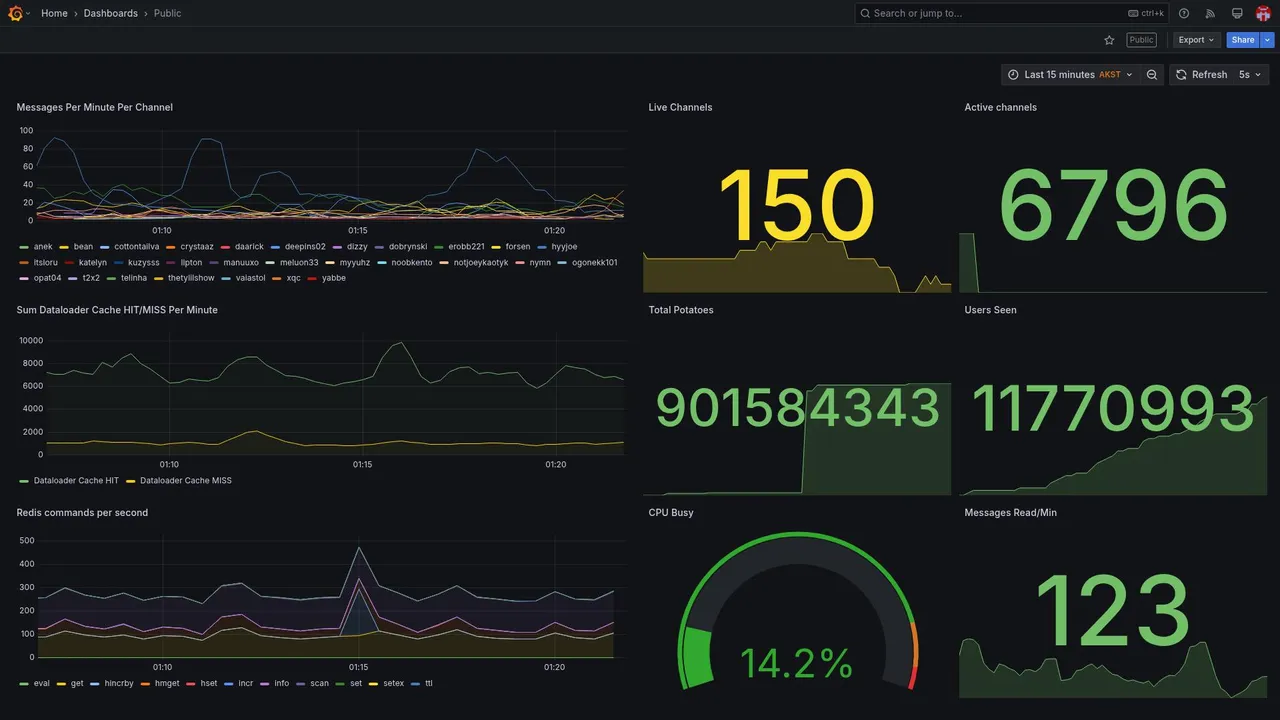The height and width of the screenshot is (720, 1280).
Task: Click the clock icon in time picker
Action: click(x=1013, y=75)
